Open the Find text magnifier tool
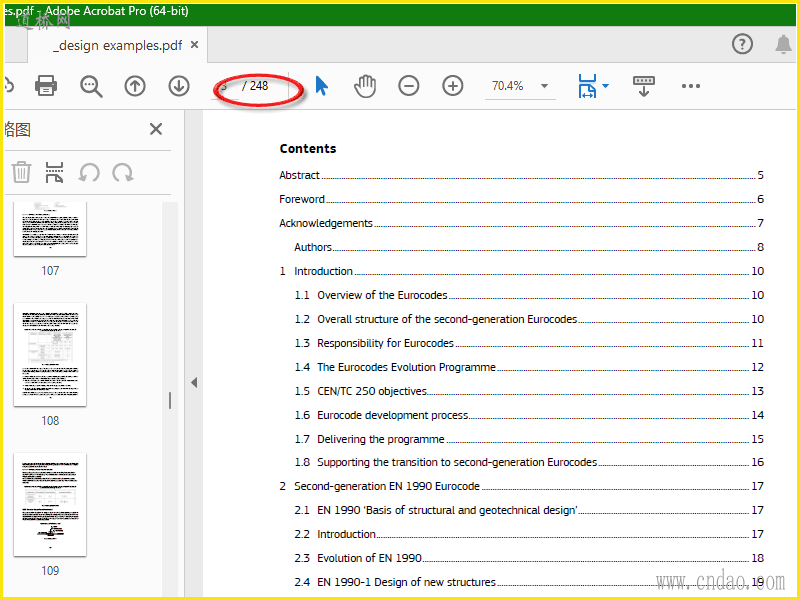Screen dimensions: 800x600 [91, 86]
